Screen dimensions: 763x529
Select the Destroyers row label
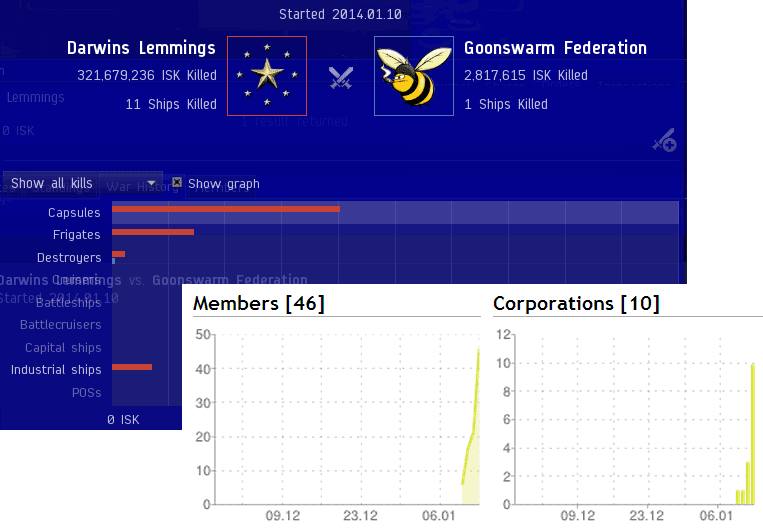69,257
